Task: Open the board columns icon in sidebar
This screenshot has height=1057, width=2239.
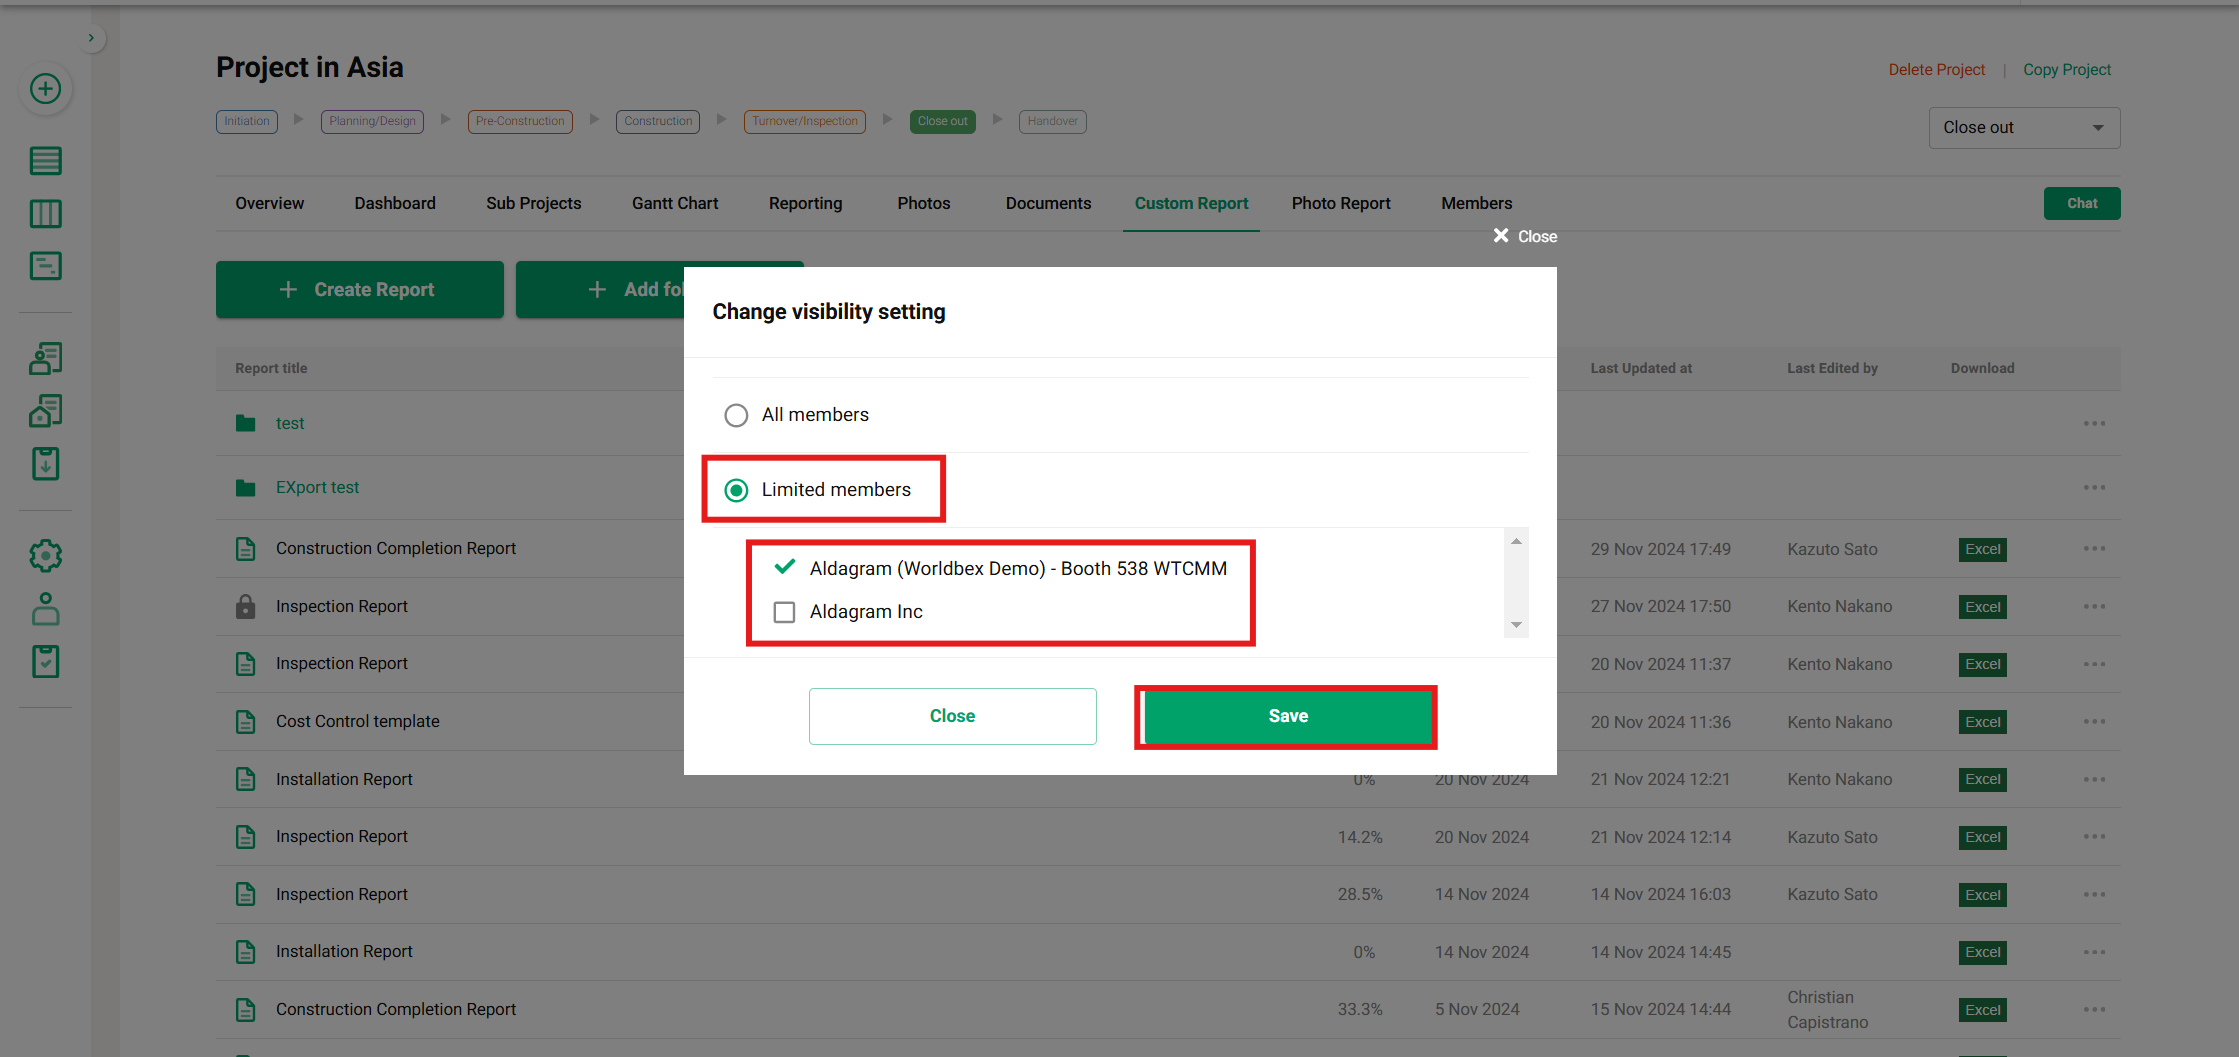Action: pos(45,214)
